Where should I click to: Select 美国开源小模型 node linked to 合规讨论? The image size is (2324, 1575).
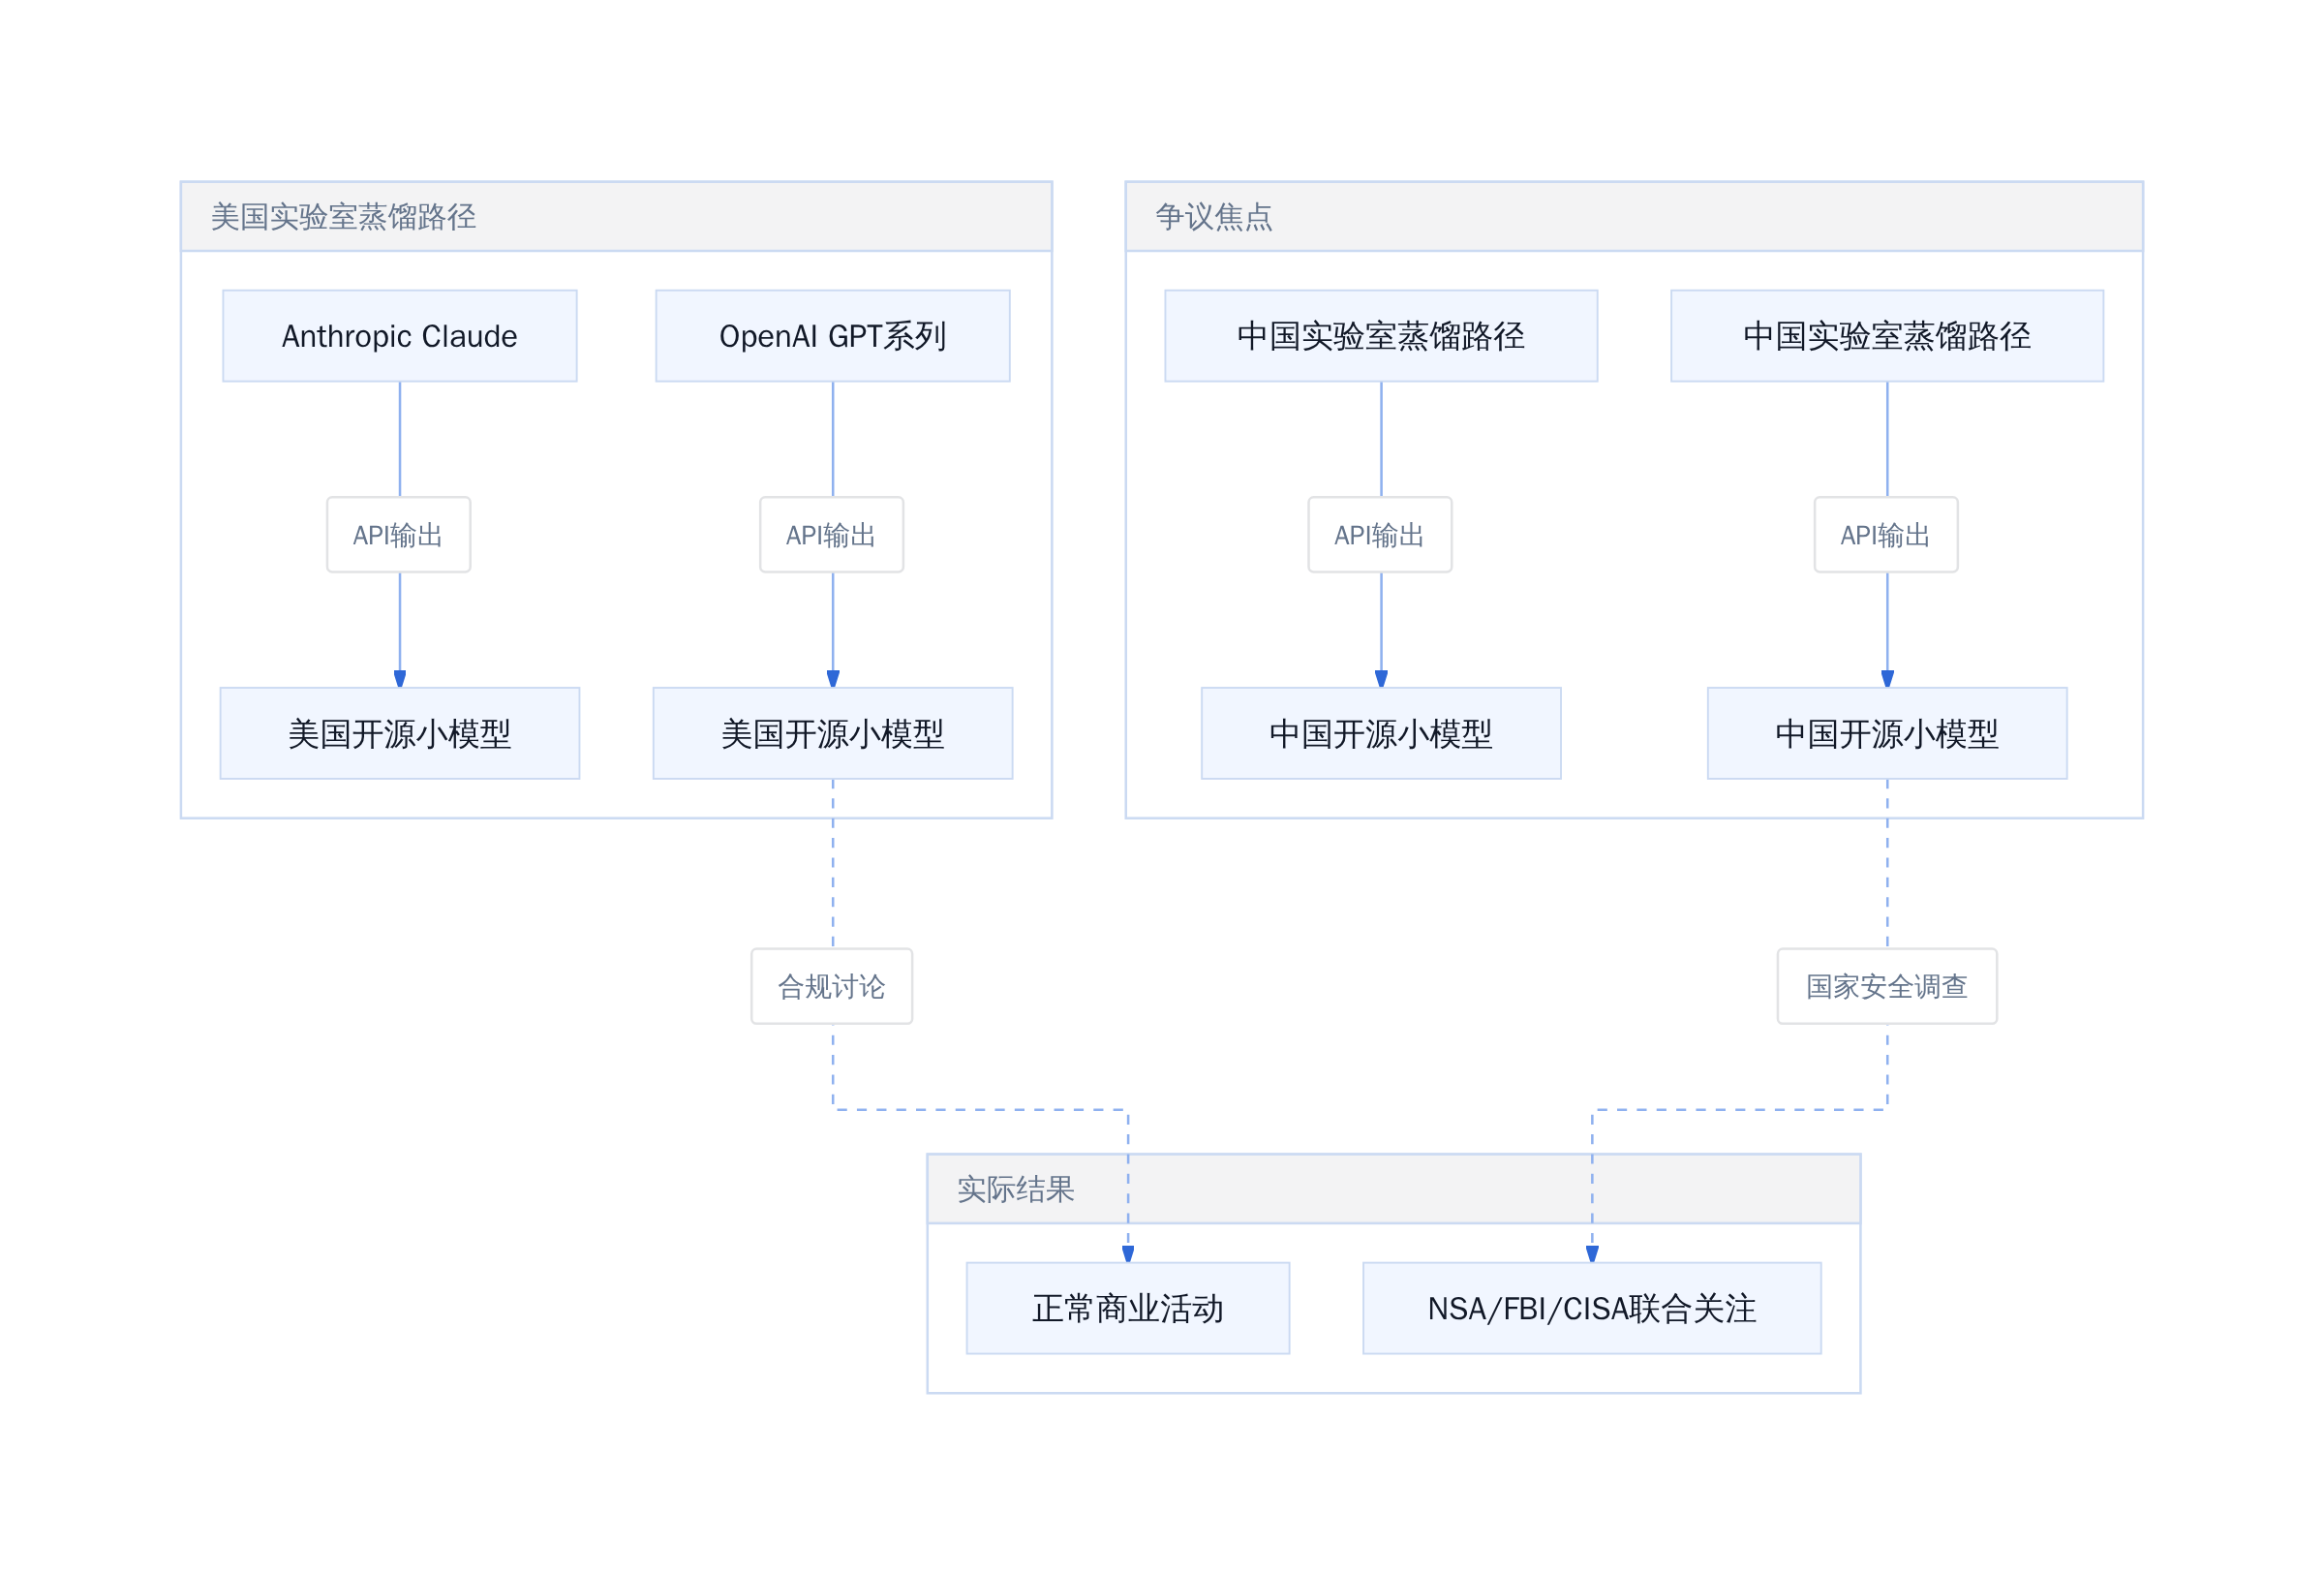(833, 733)
